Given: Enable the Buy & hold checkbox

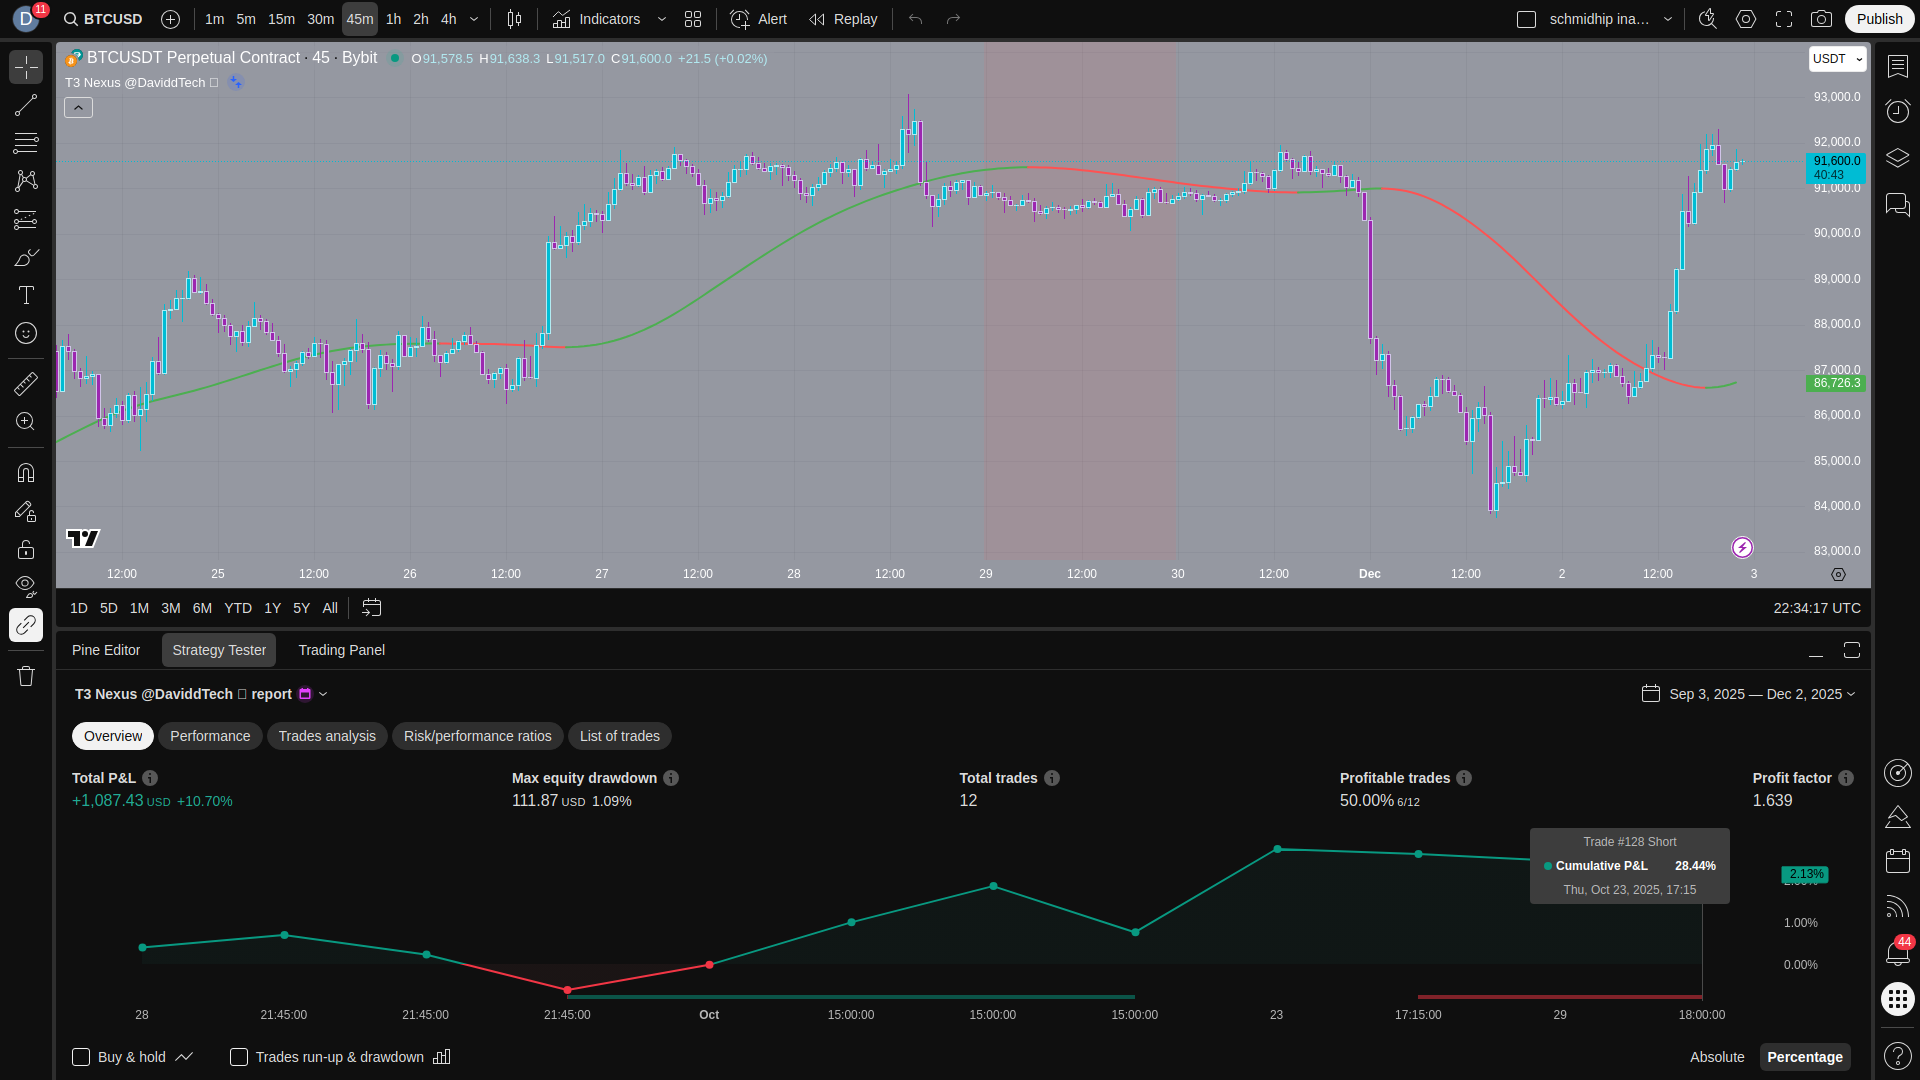Looking at the screenshot, I should [x=81, y=1057].
